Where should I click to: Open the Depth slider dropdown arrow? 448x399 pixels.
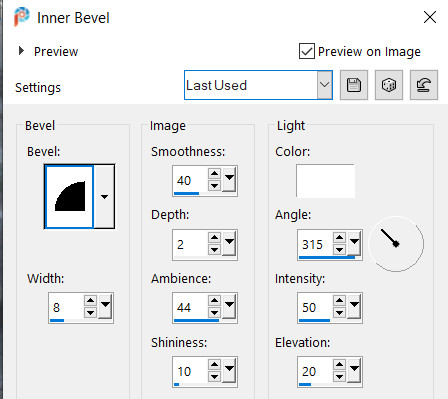pos(229,243)
